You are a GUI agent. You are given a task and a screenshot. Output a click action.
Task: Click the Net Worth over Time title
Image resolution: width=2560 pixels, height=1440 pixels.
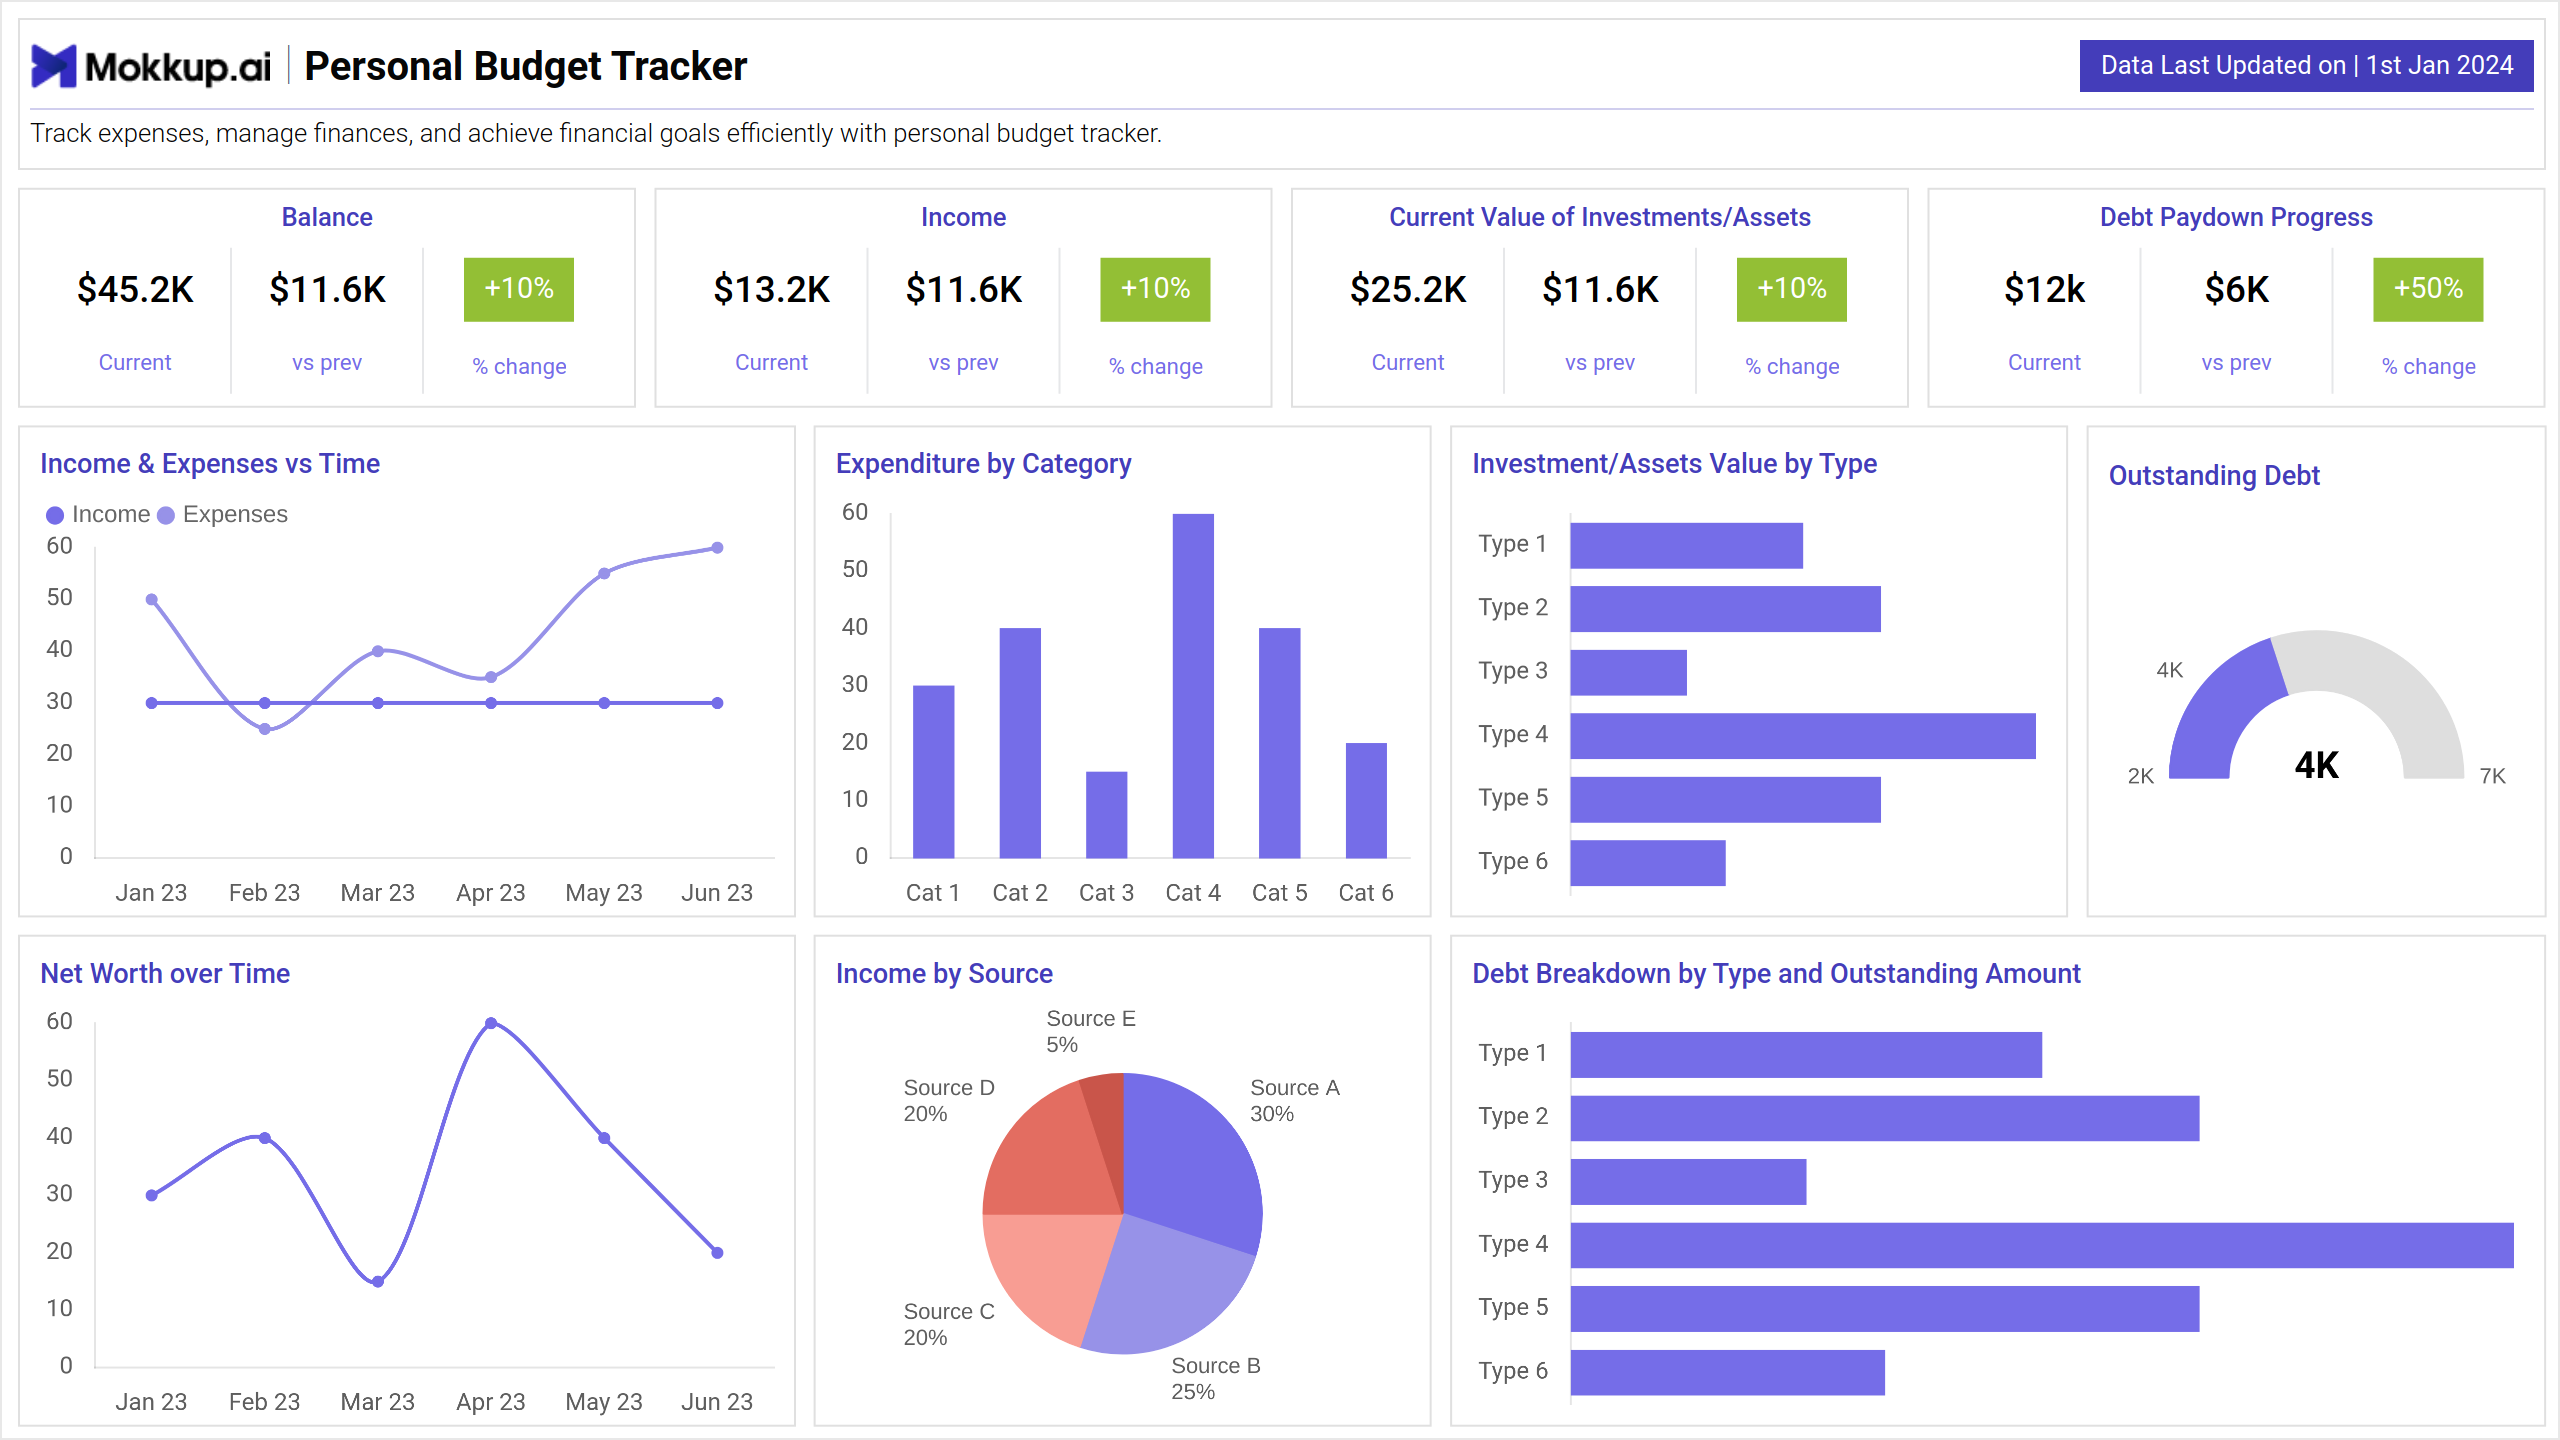[165, 974]
